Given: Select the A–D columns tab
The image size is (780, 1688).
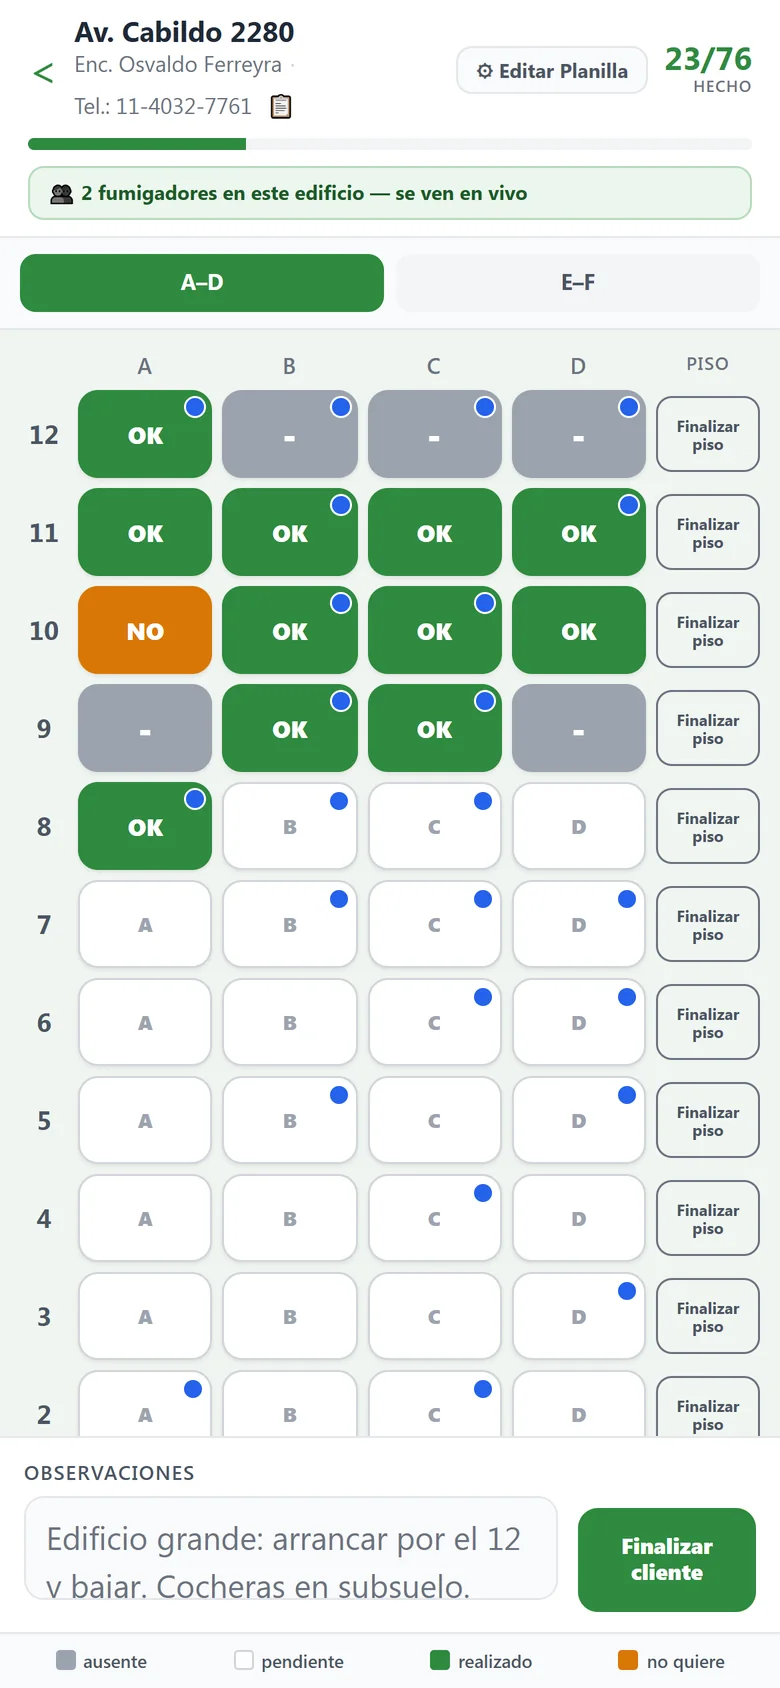Looking at the screenshot, I should coord(202,283).
